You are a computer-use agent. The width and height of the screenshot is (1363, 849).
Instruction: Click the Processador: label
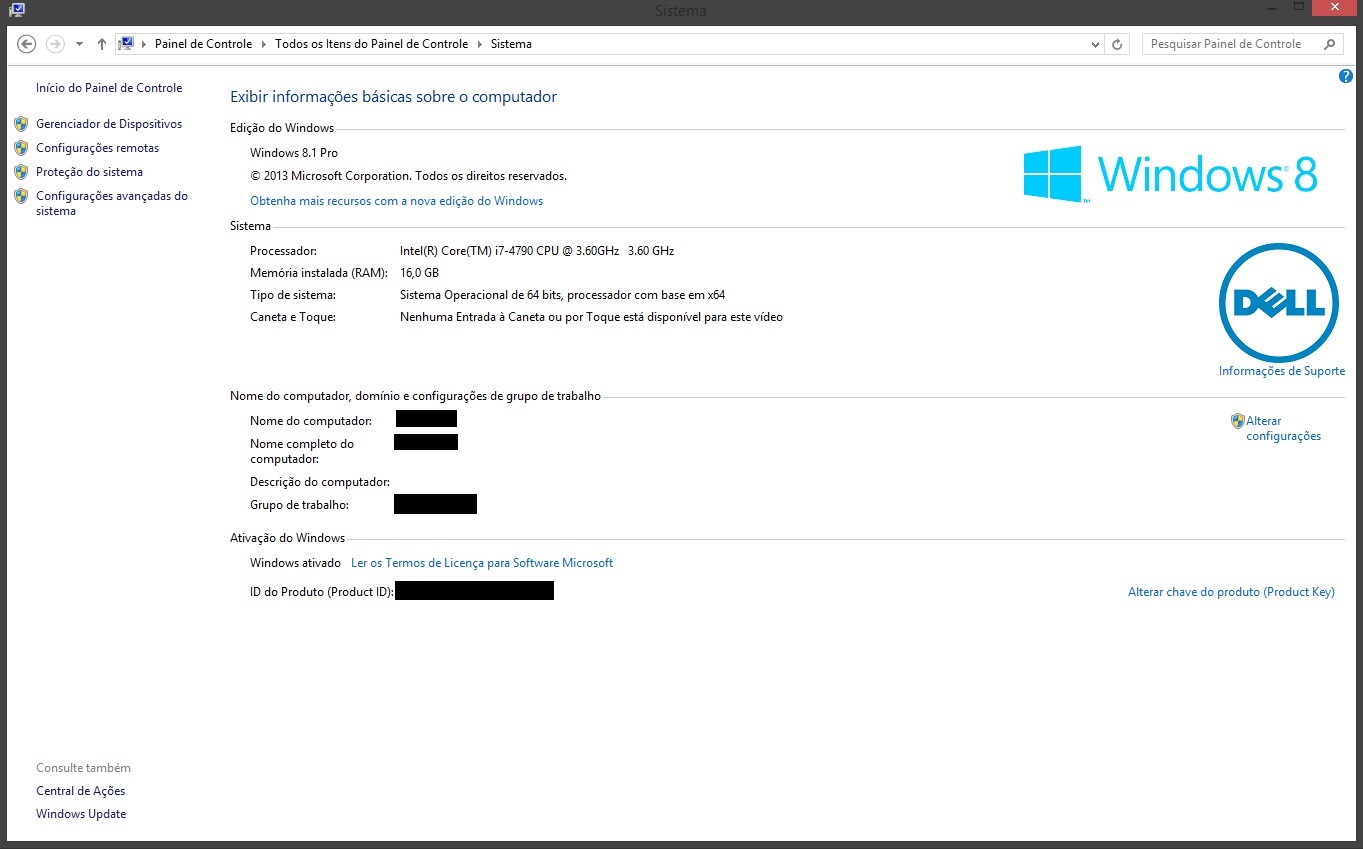pos(283,251)
